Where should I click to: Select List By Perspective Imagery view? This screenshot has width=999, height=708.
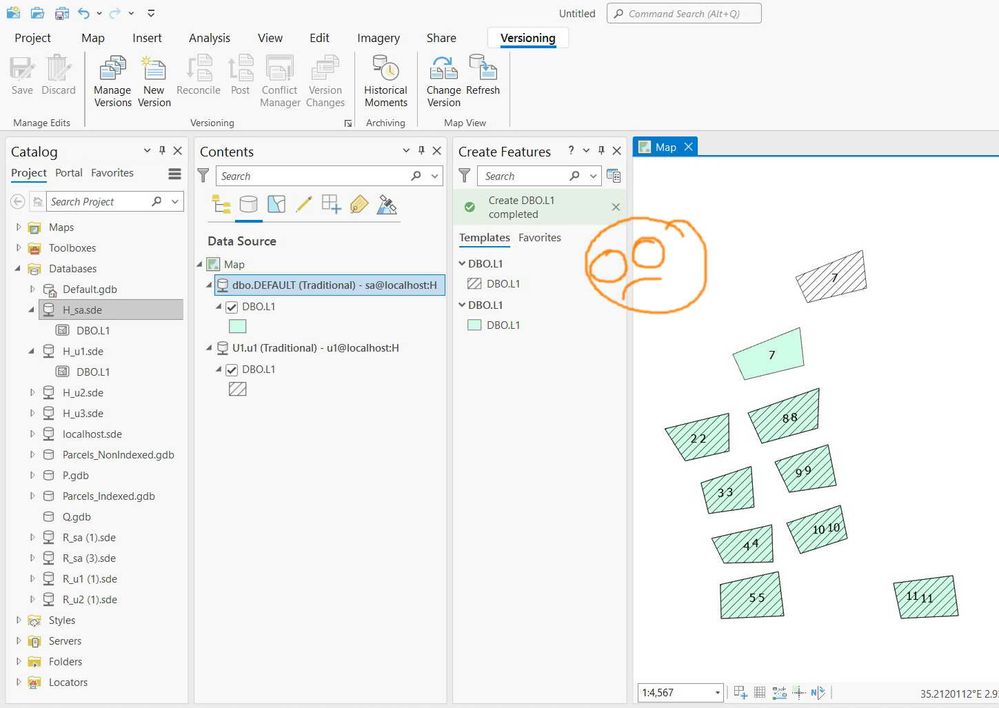tap(387, 205)
